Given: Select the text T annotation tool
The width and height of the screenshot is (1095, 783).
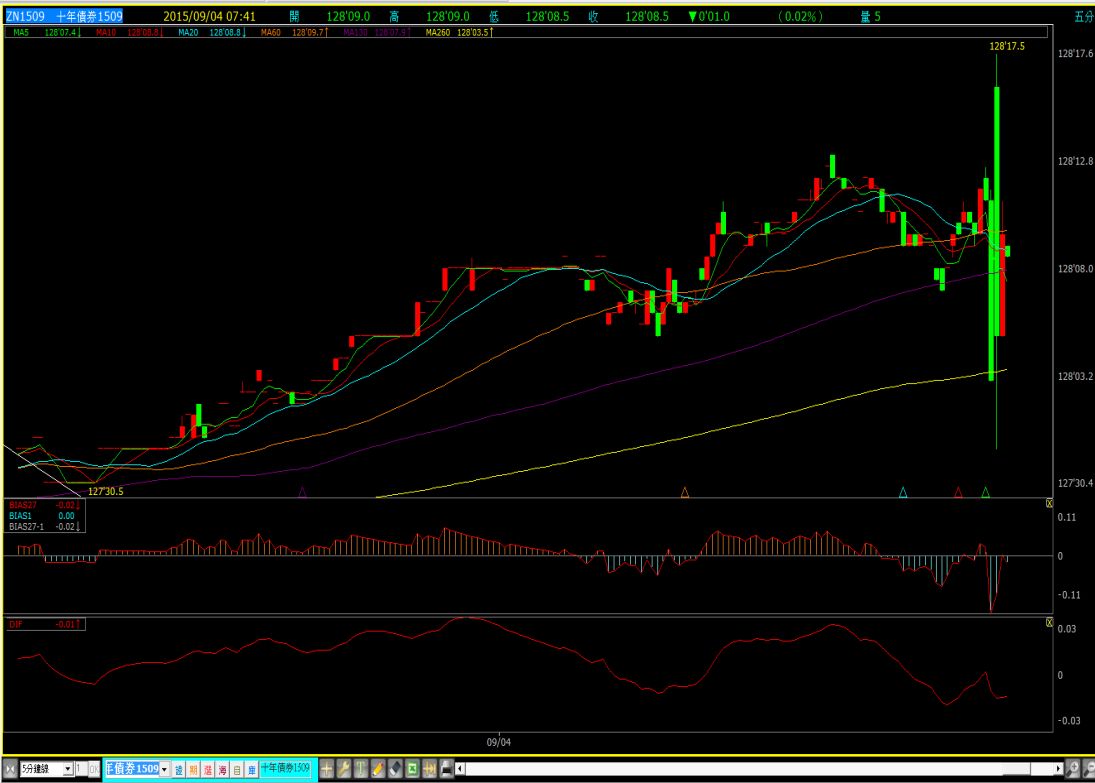Looking at the screenshot, I should tap(361, 769).
